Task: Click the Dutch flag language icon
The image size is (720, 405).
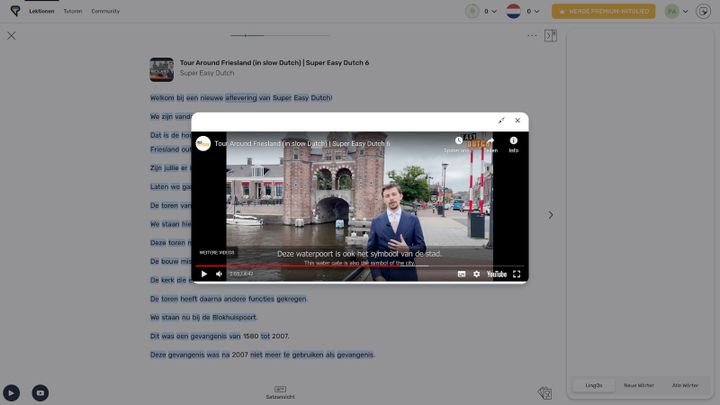Action: 513,11
